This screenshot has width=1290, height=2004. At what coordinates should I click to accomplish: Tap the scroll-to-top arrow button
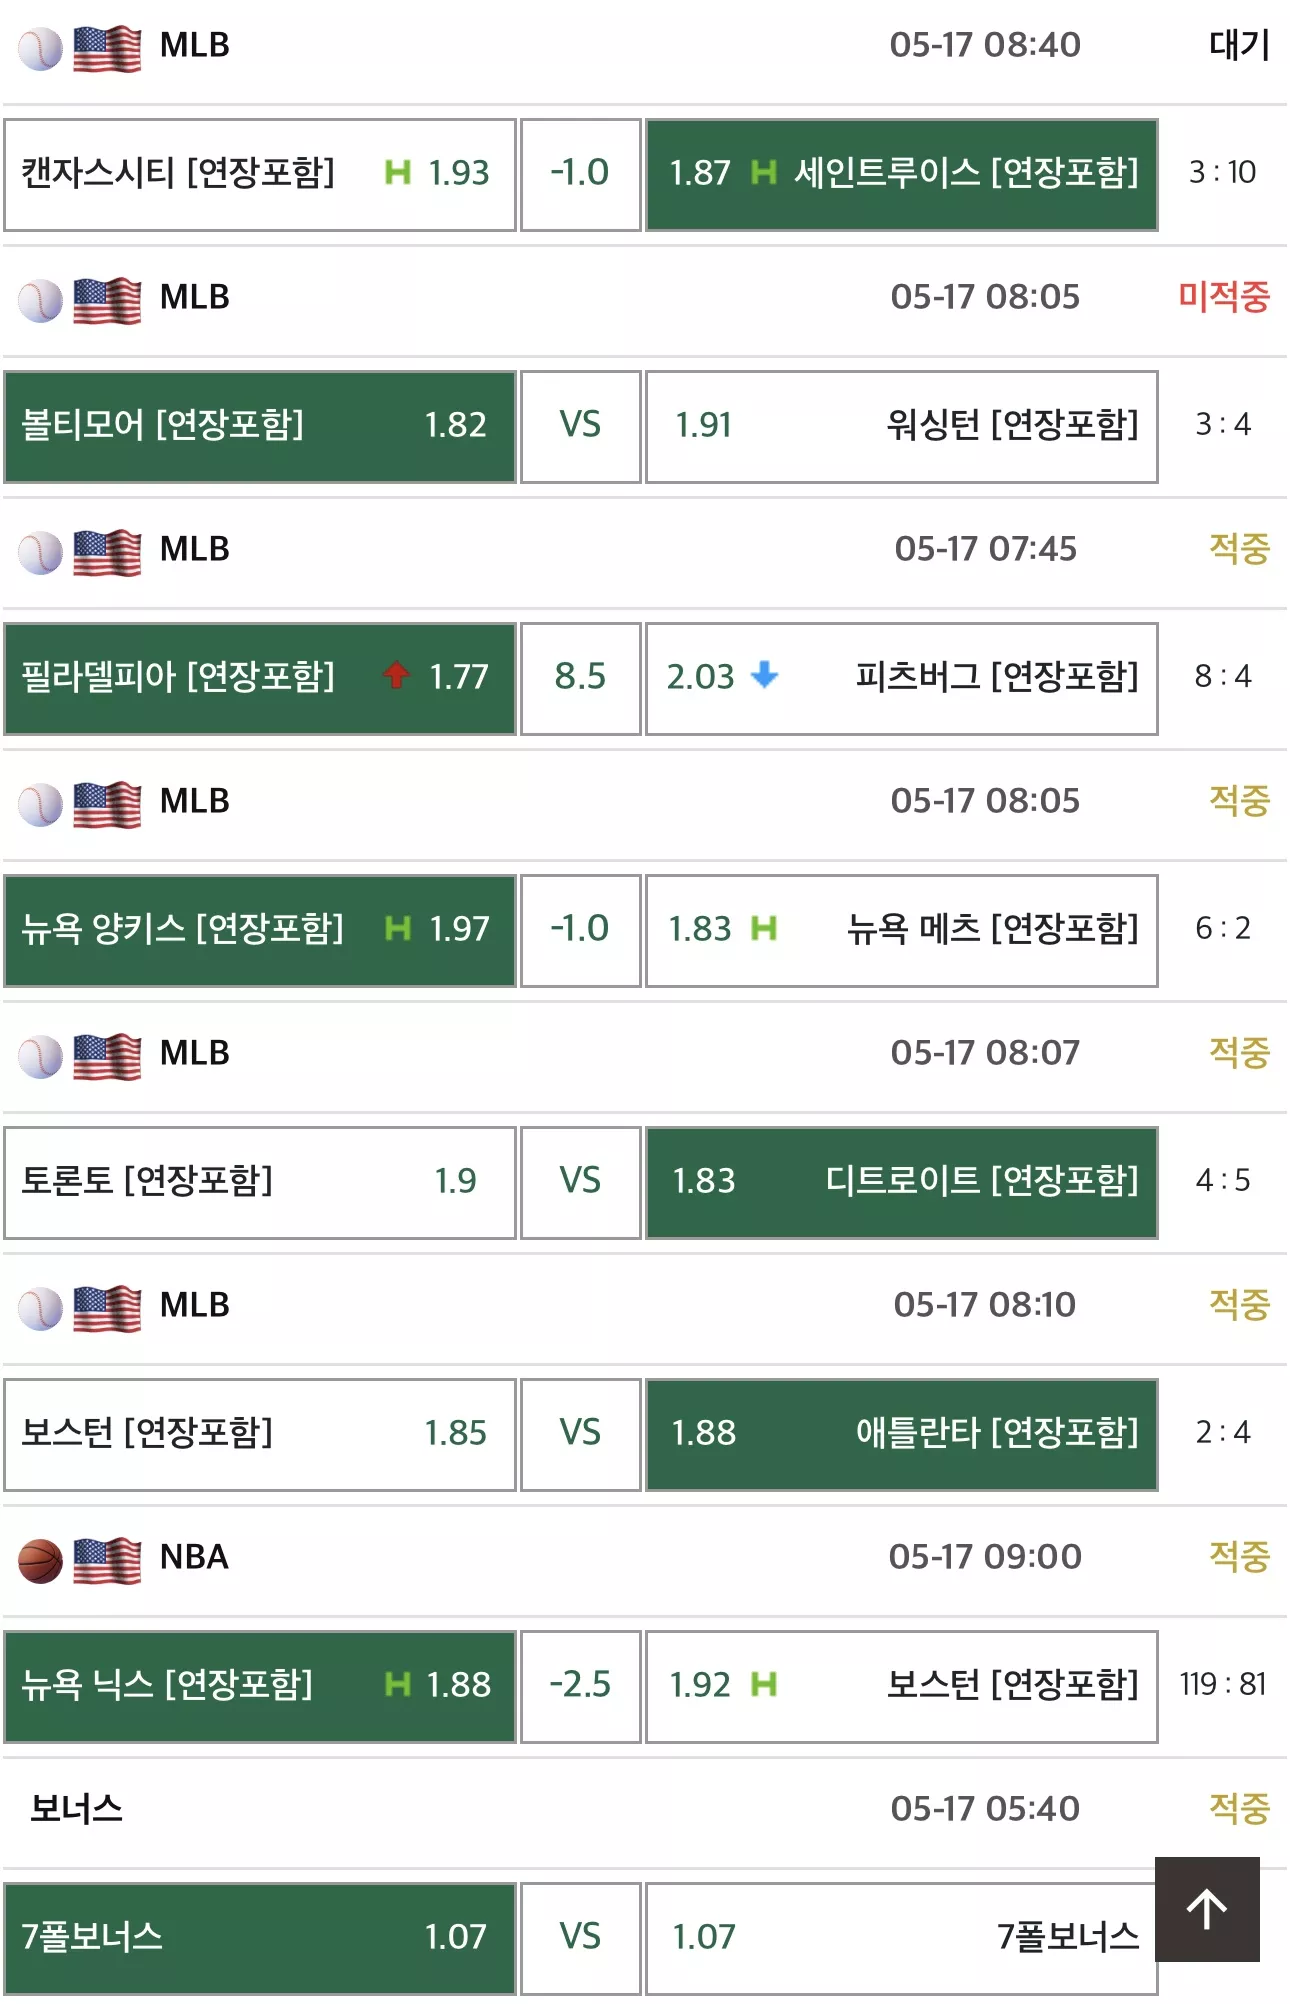[x=1207, y=1909]
